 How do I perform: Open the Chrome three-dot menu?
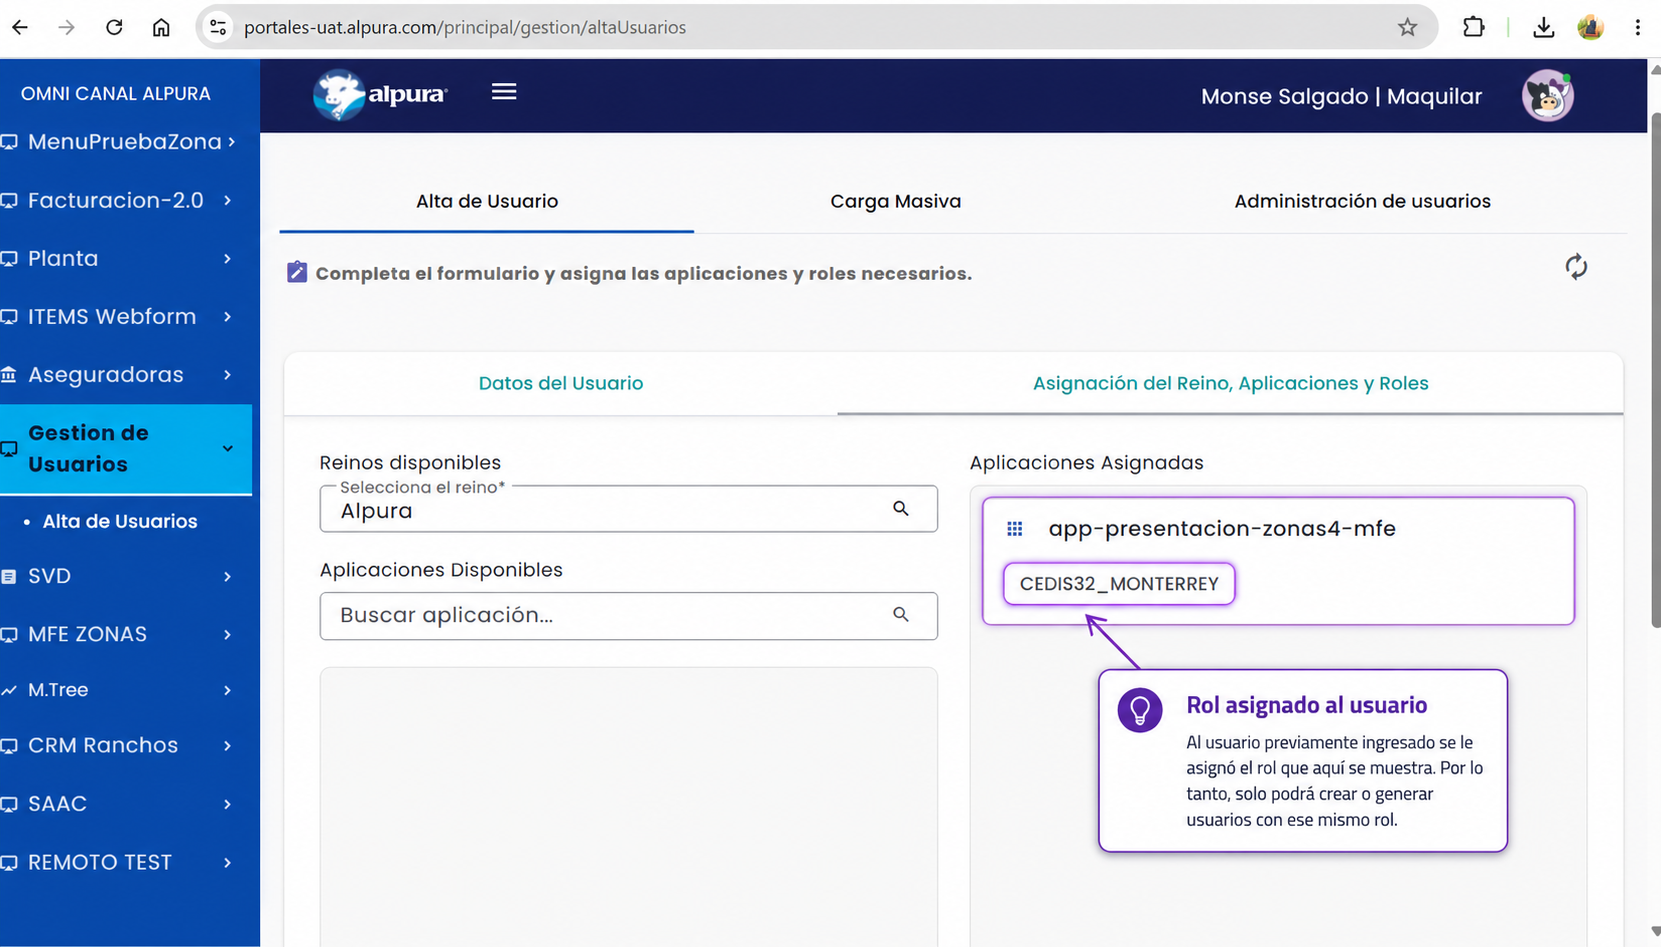(1638, 27)
